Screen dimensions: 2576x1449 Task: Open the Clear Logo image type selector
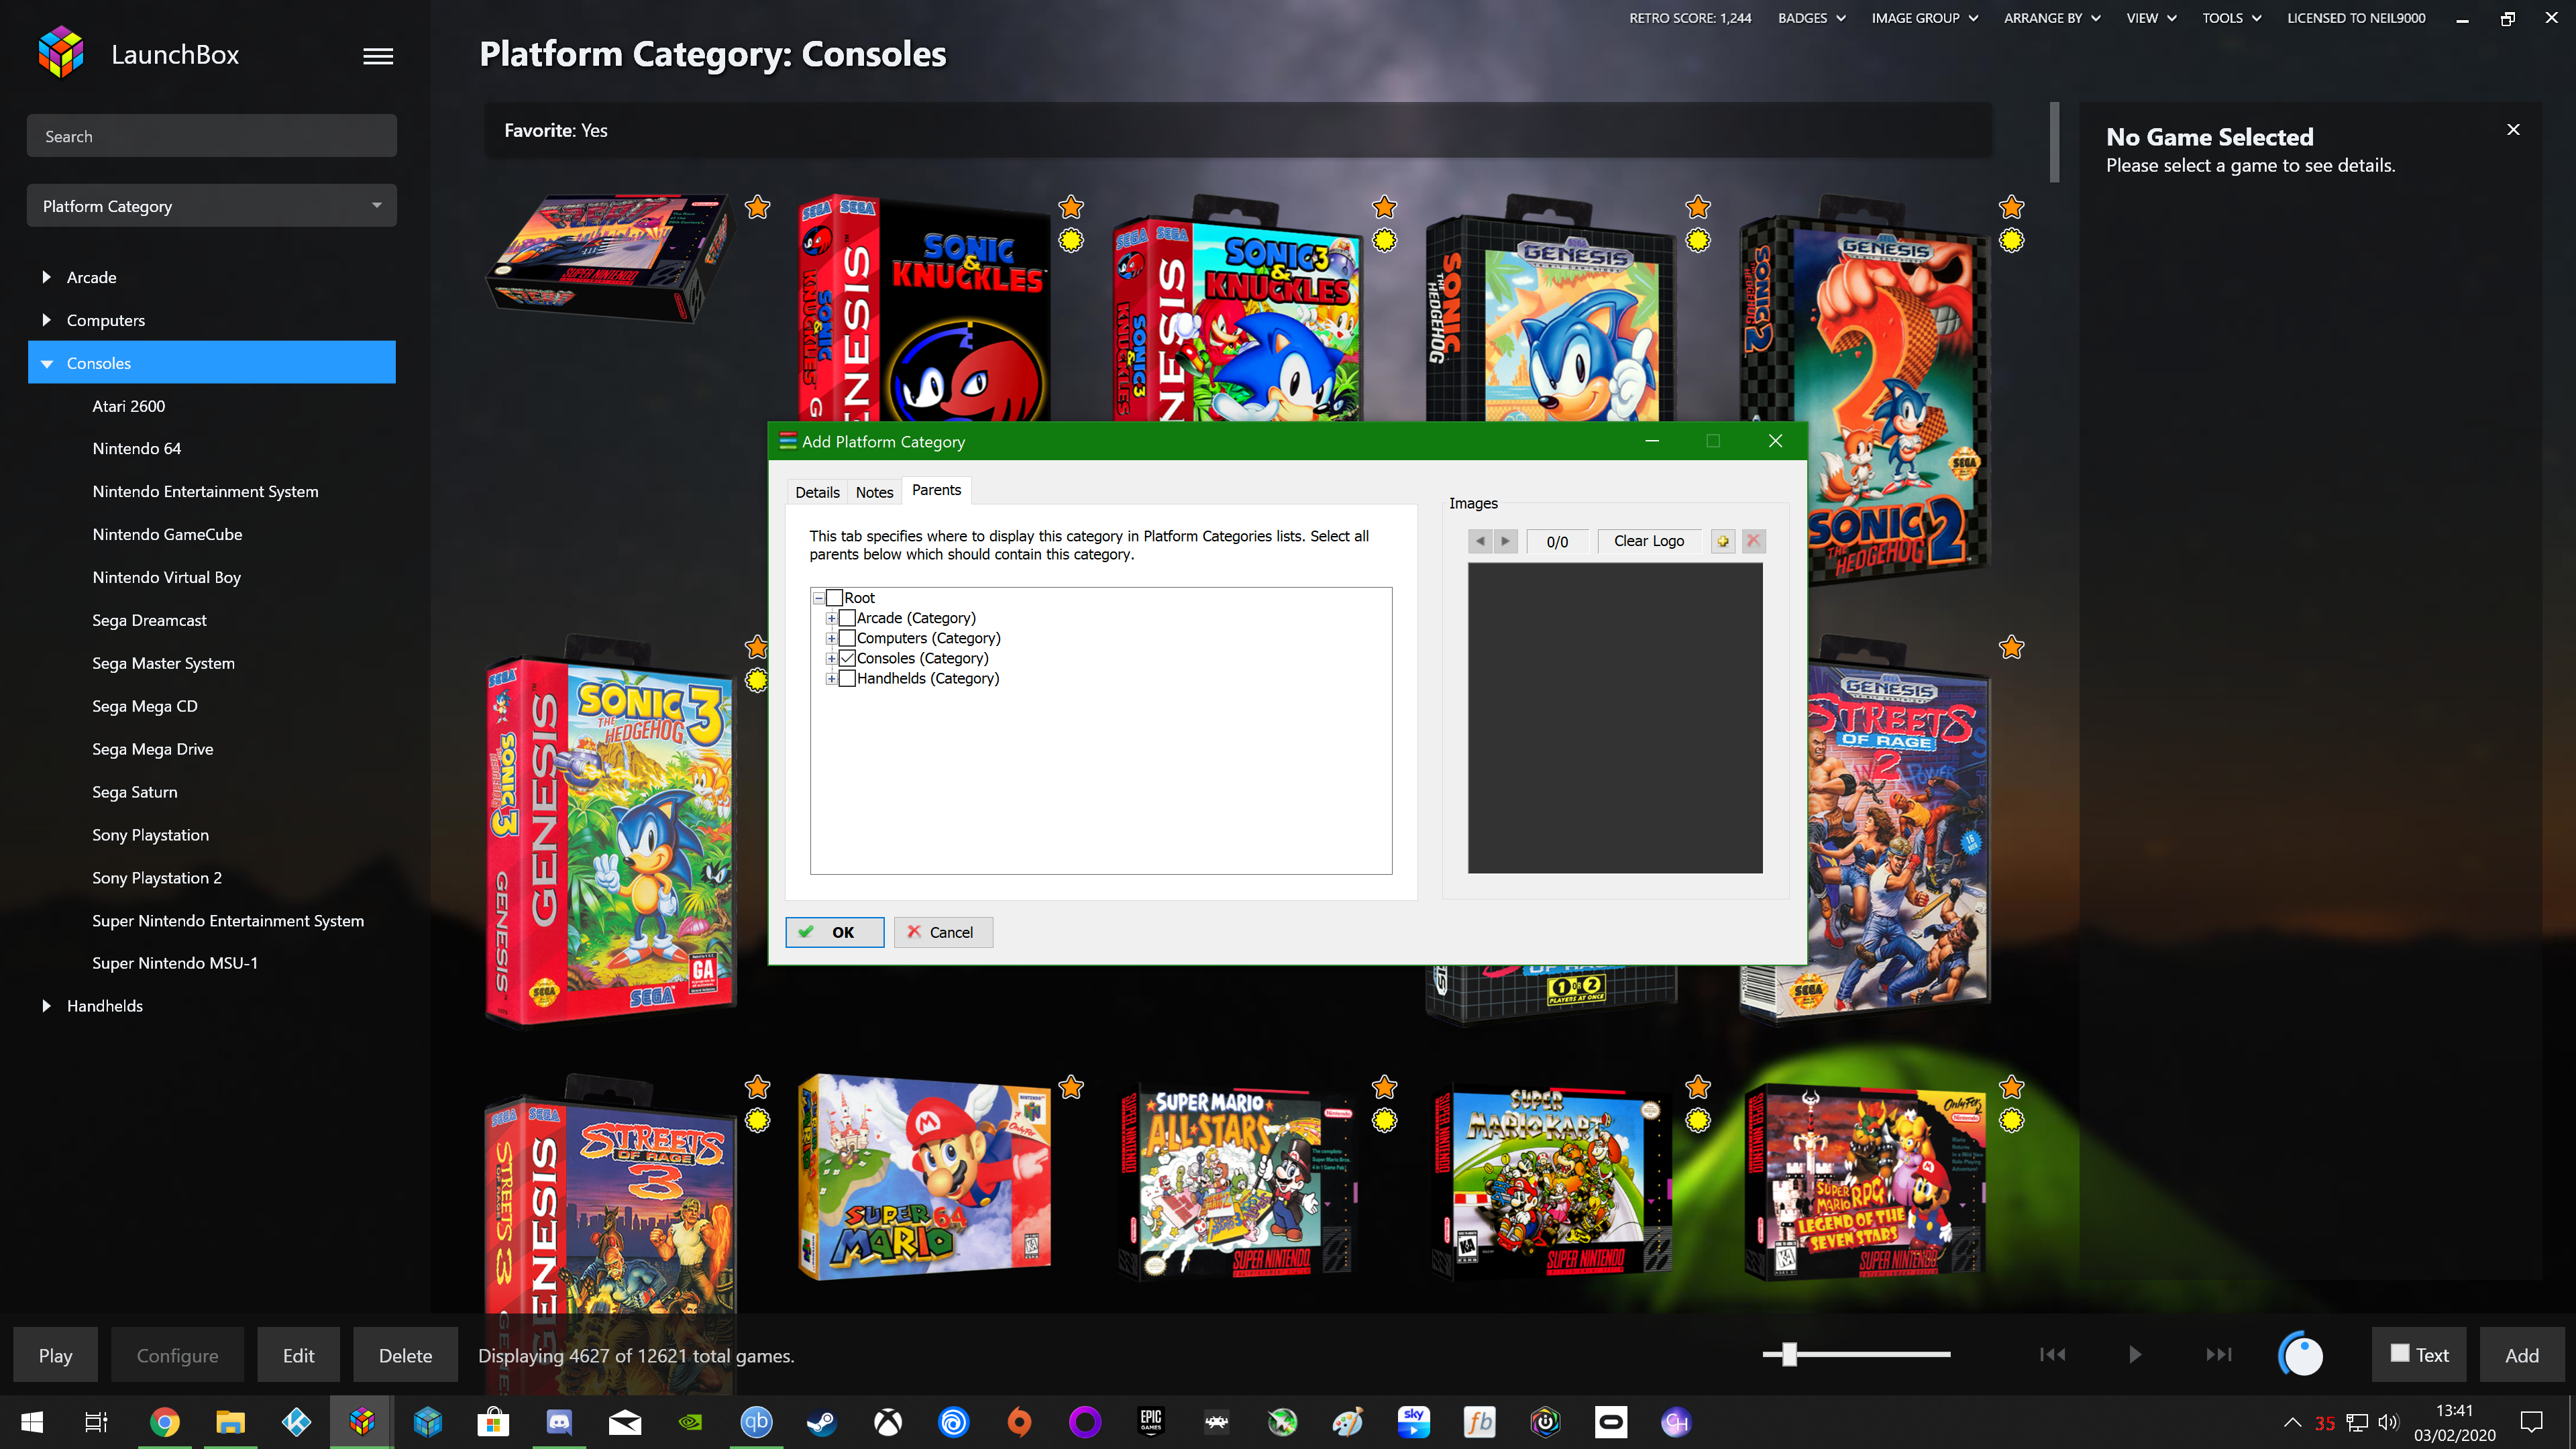(x=1649, y=541)
